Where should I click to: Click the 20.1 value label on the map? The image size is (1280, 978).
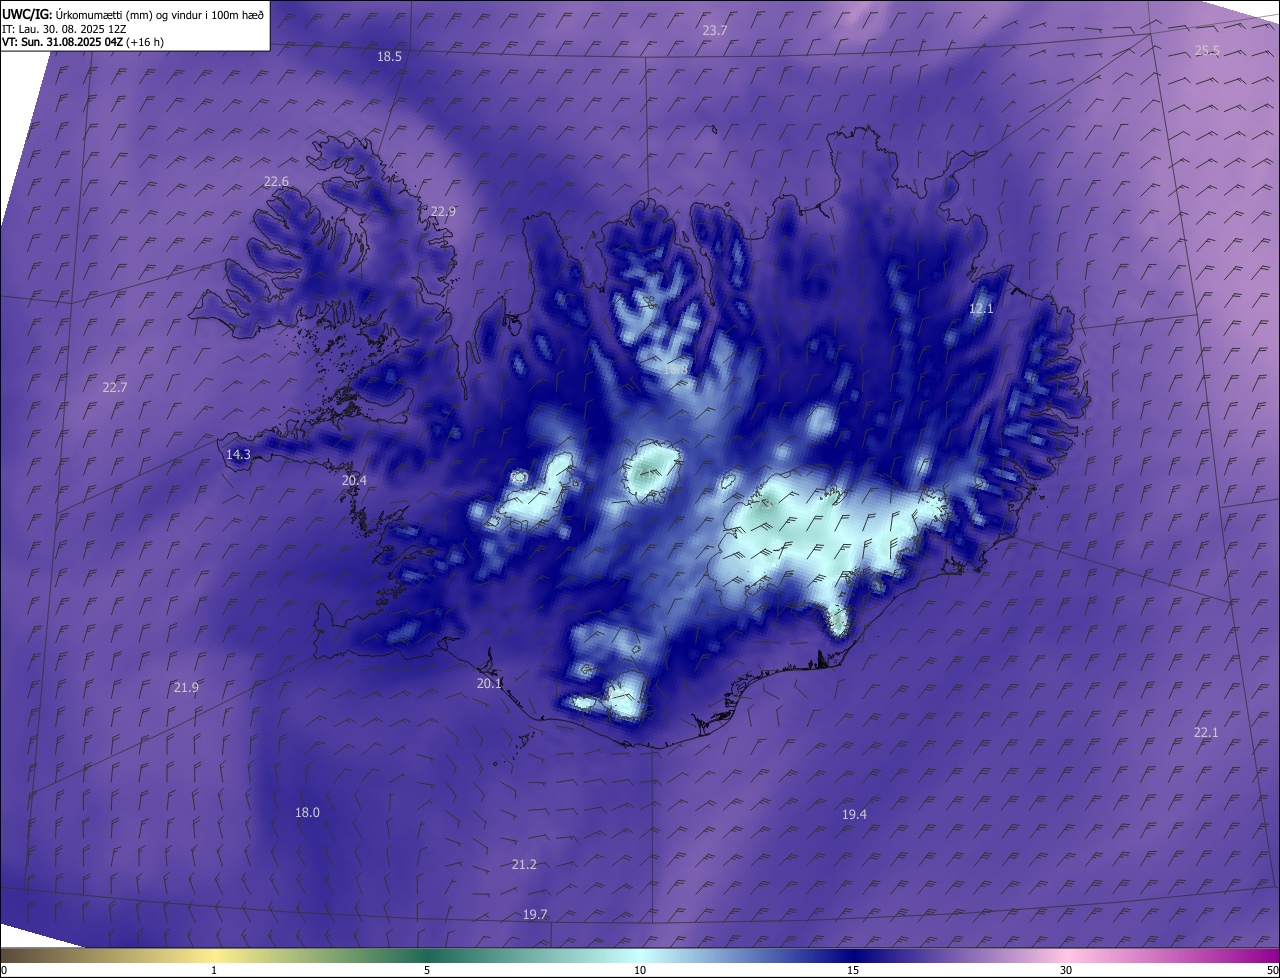(489, 684)
